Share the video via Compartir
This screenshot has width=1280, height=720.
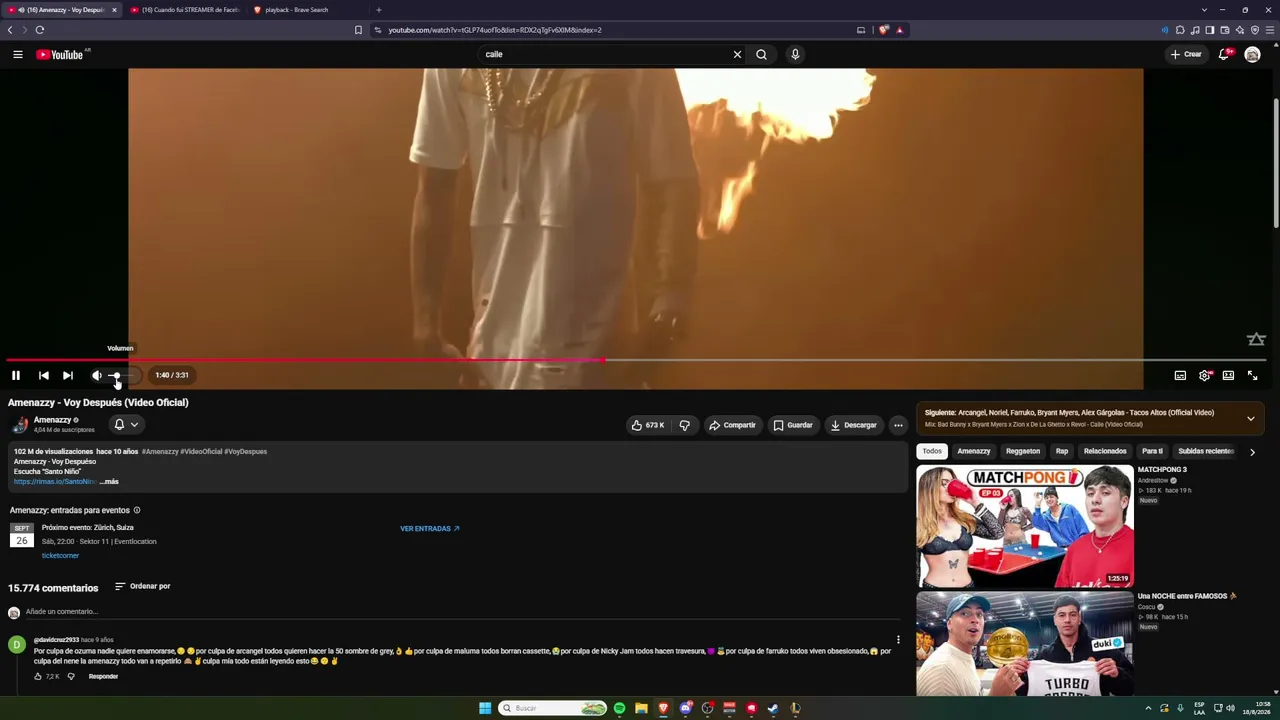pos(732,425)
